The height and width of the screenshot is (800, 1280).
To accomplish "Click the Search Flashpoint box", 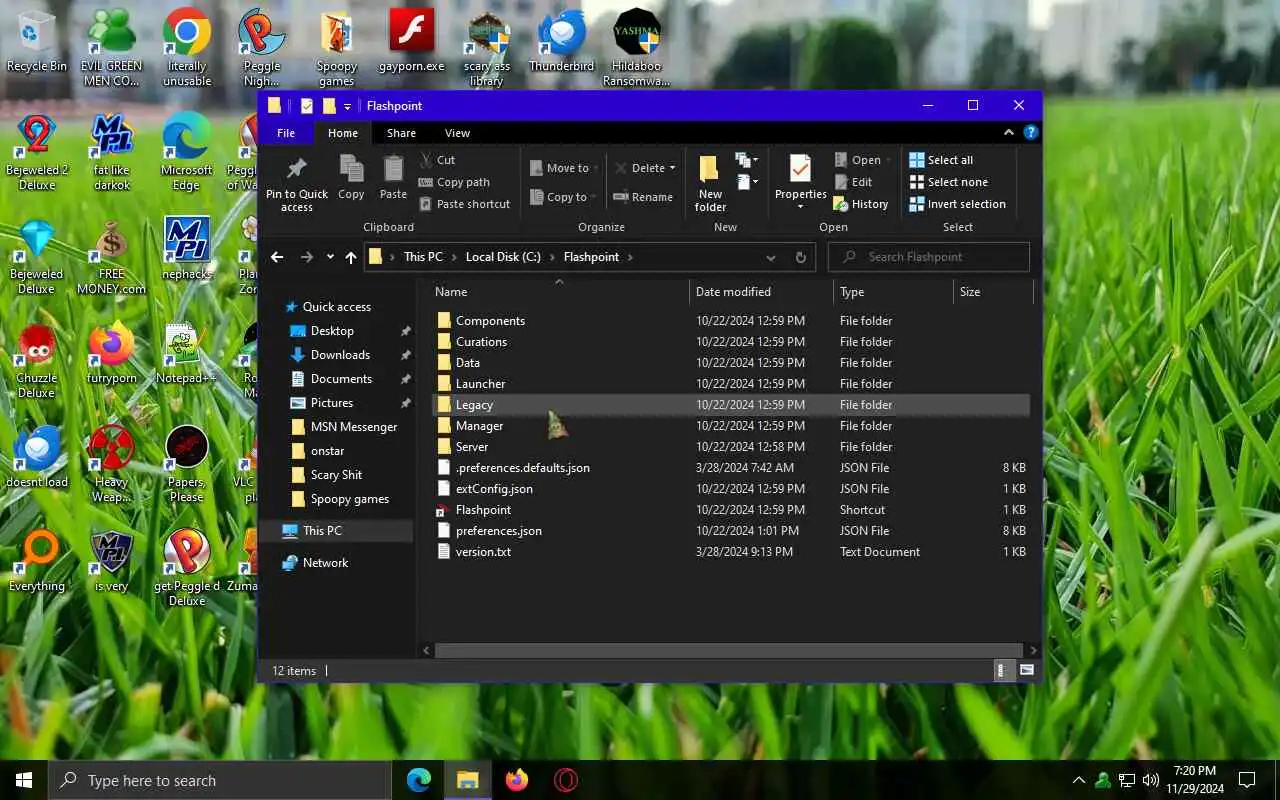I will pos(929,257).
